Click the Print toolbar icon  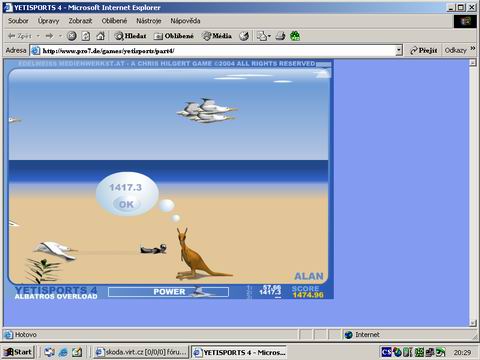pyautogui.click(x=280, y=36)
